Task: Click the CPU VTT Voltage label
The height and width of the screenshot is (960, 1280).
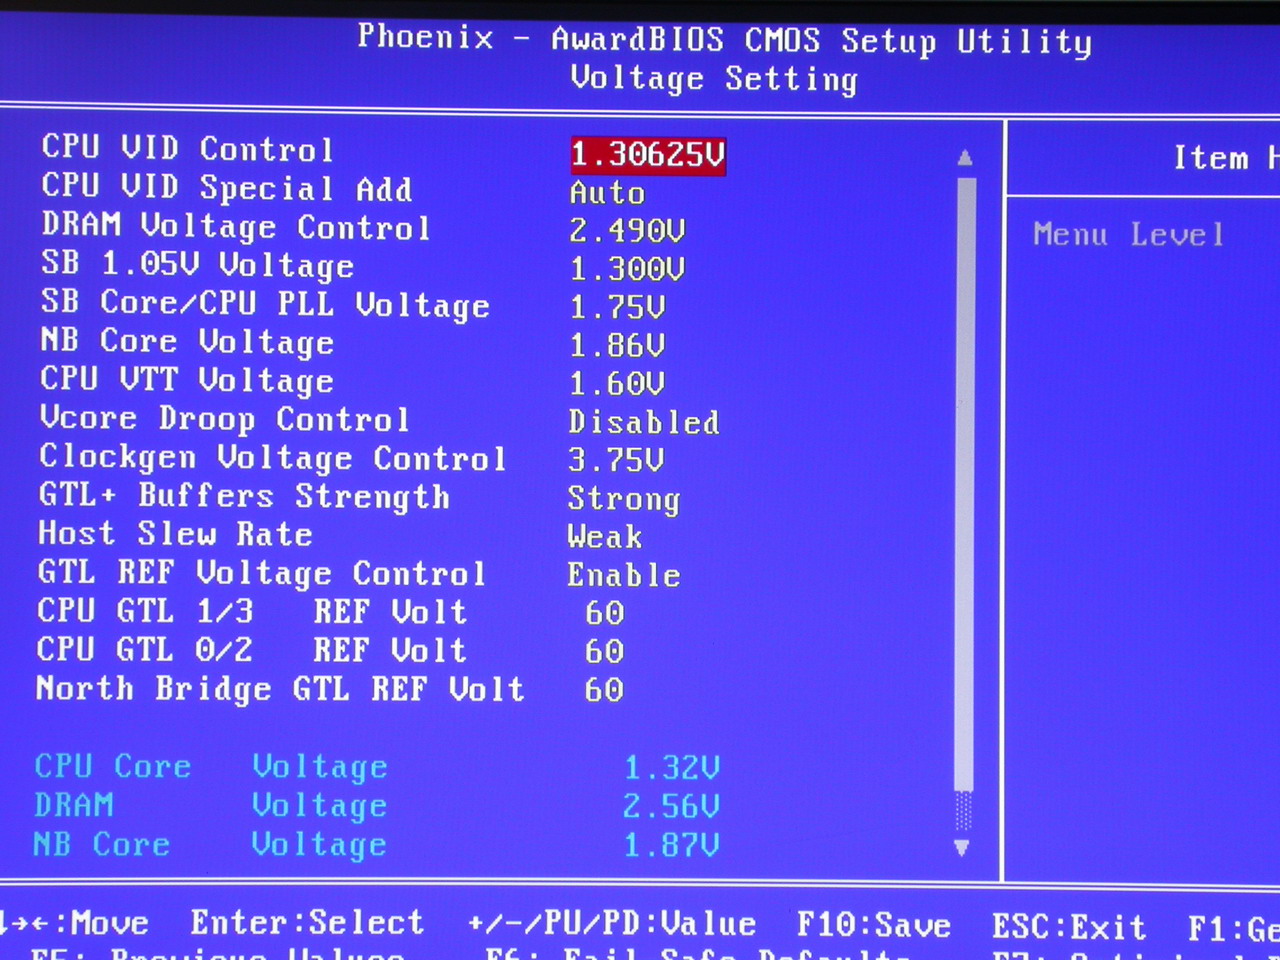Action: tap(187, 380)
